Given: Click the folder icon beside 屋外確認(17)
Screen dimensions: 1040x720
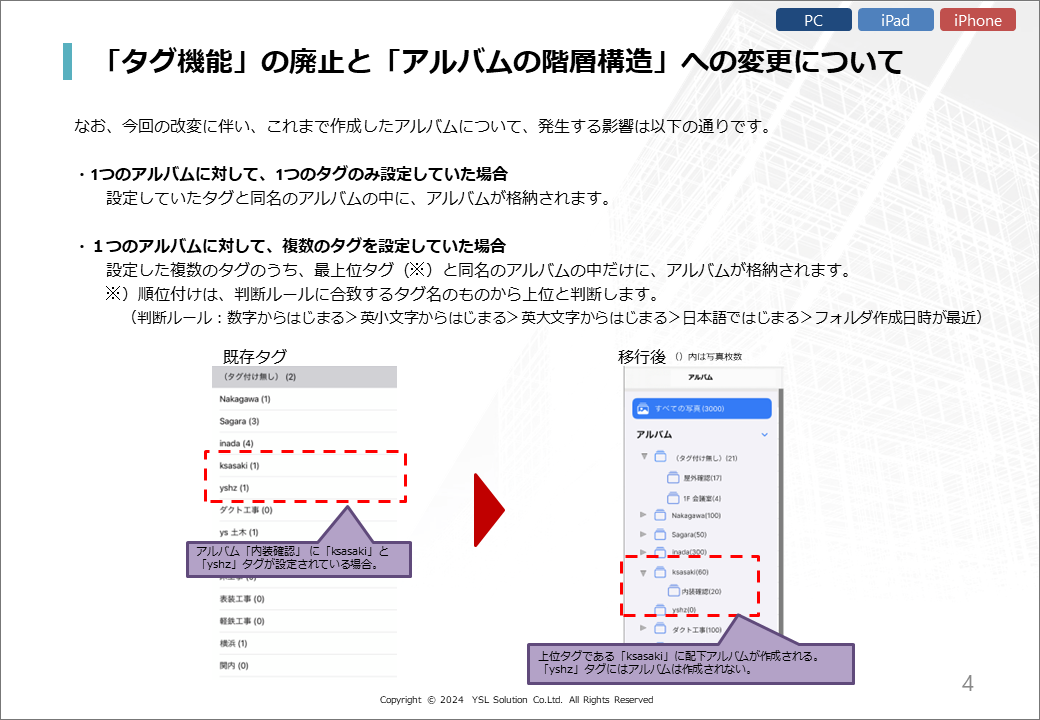Looking at the screenshot, I should pos(673,478).
